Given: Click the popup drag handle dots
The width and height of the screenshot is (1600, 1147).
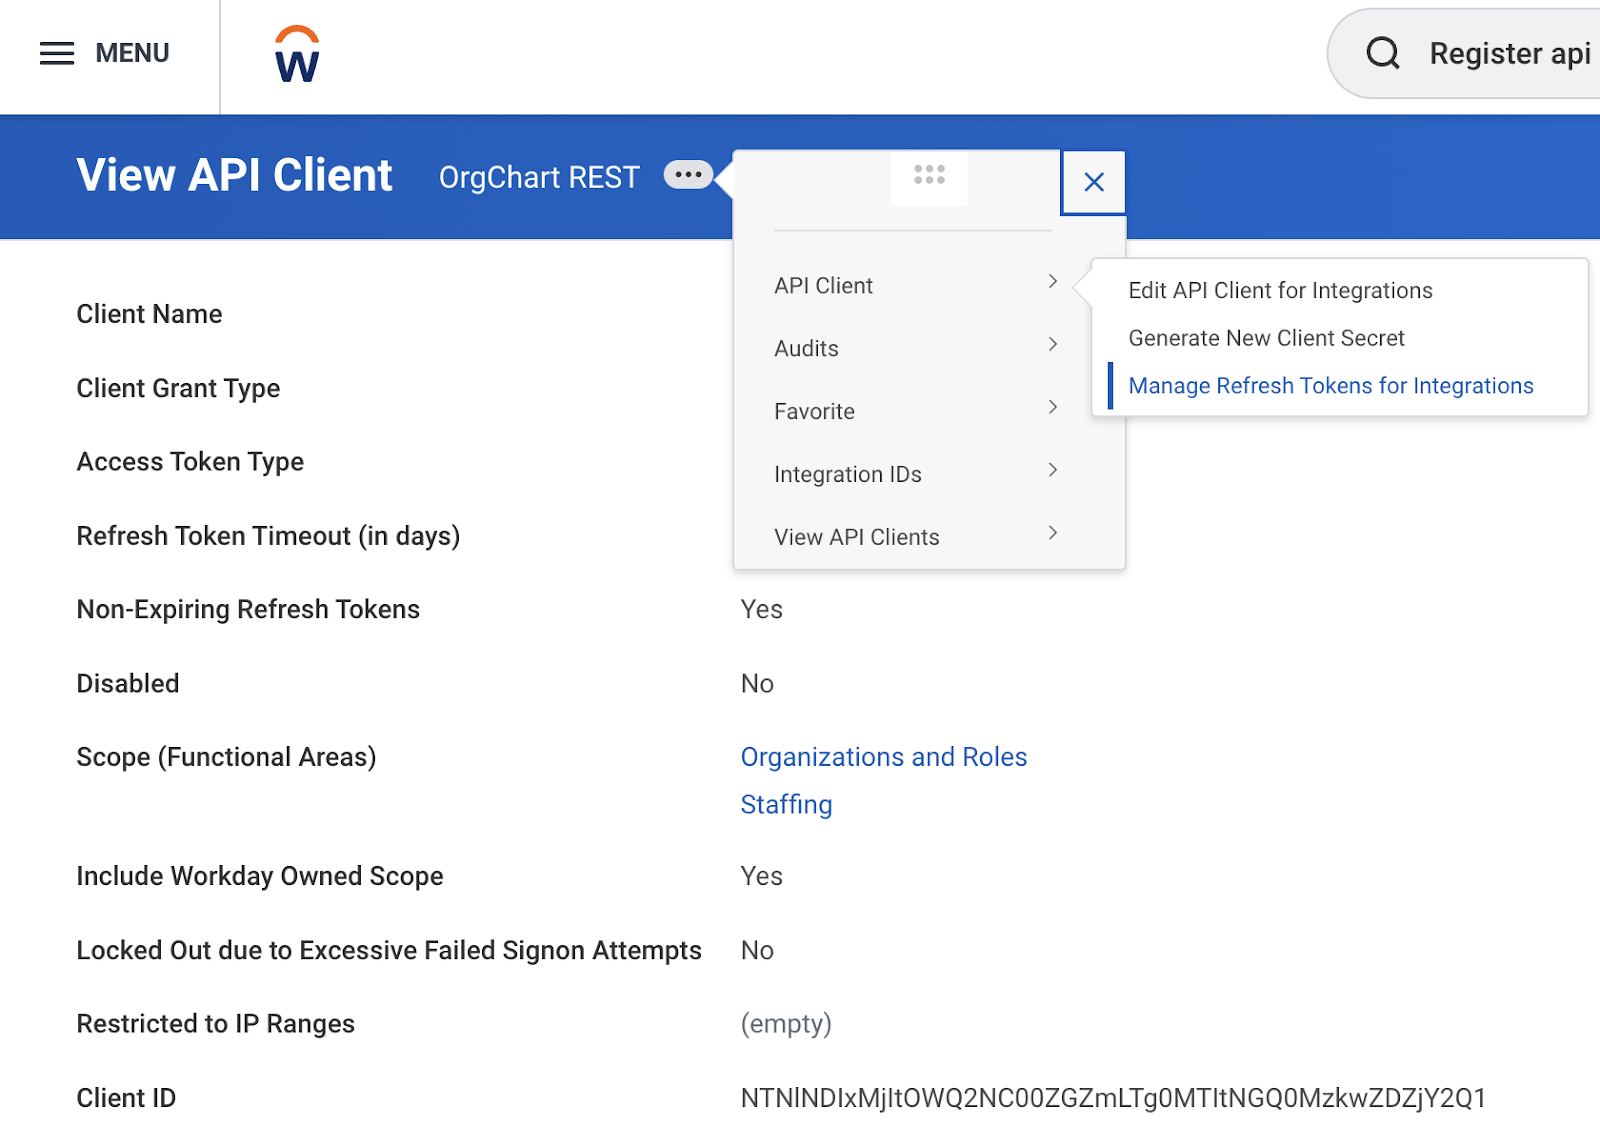Looking at the screenshot, I should [929, 175].
